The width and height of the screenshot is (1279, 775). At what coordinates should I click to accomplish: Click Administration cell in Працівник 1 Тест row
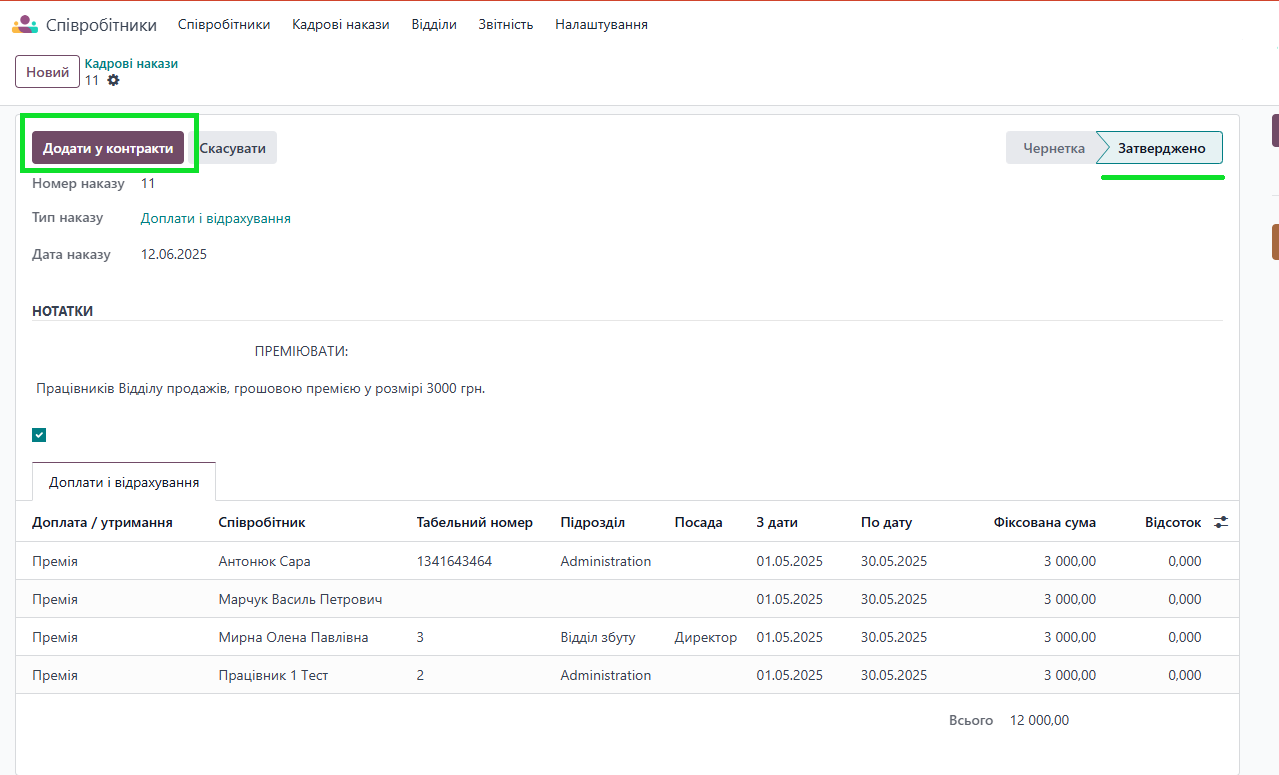click(606, 675)
